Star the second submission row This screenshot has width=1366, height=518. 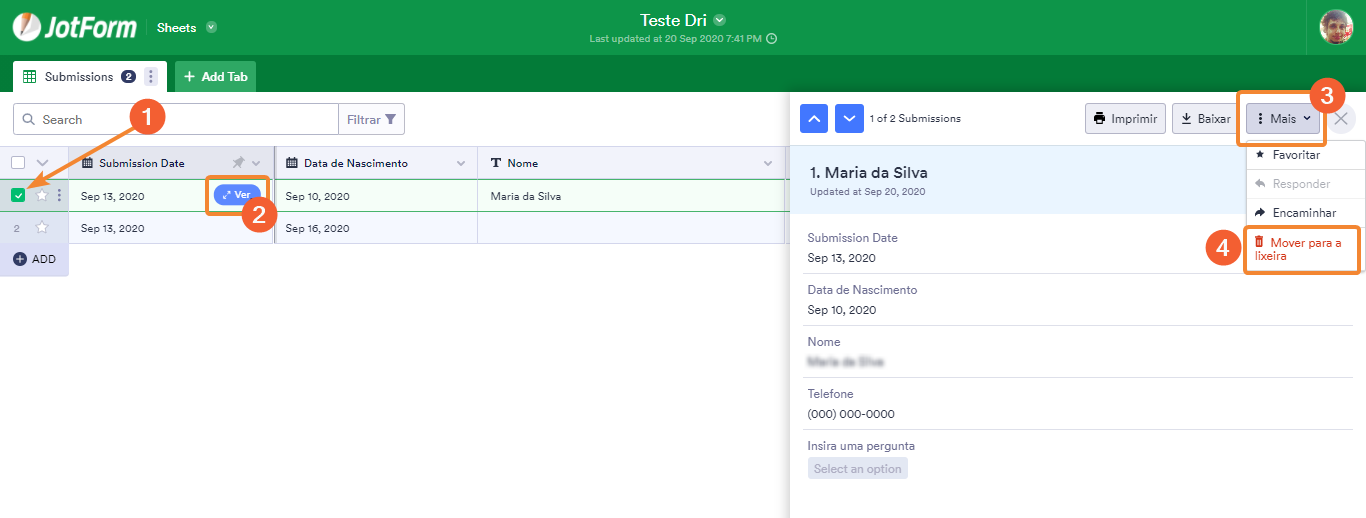(42, 228)
